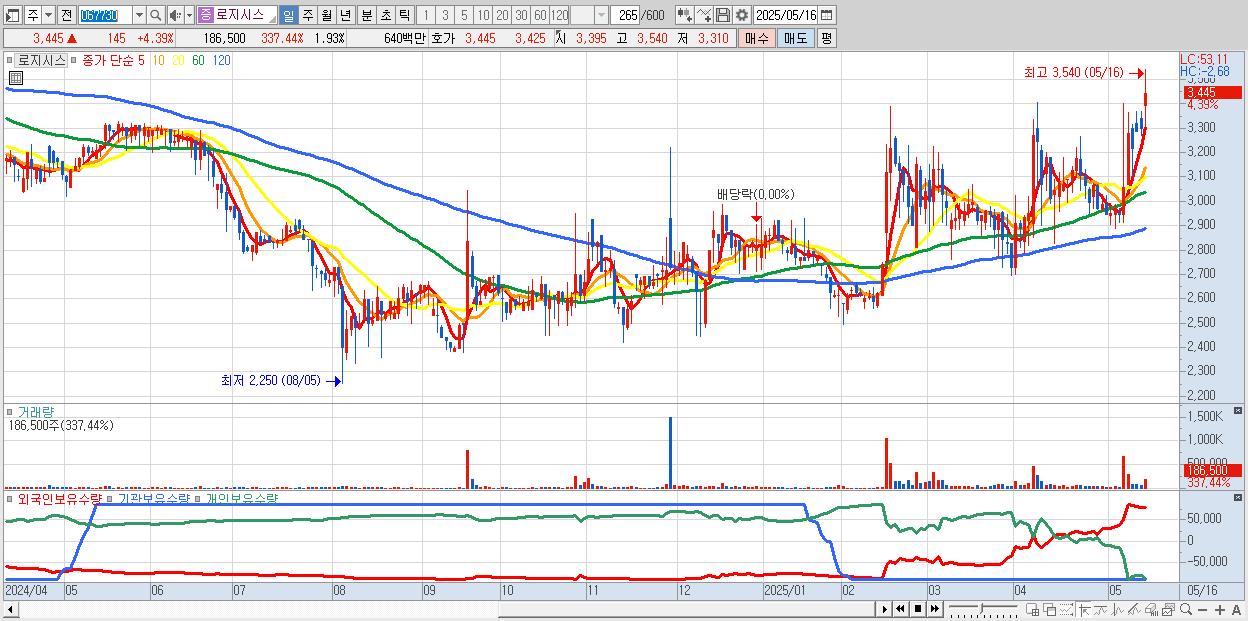
Task: Close the volume panel with its corner button
Action: pos(1238,411)
